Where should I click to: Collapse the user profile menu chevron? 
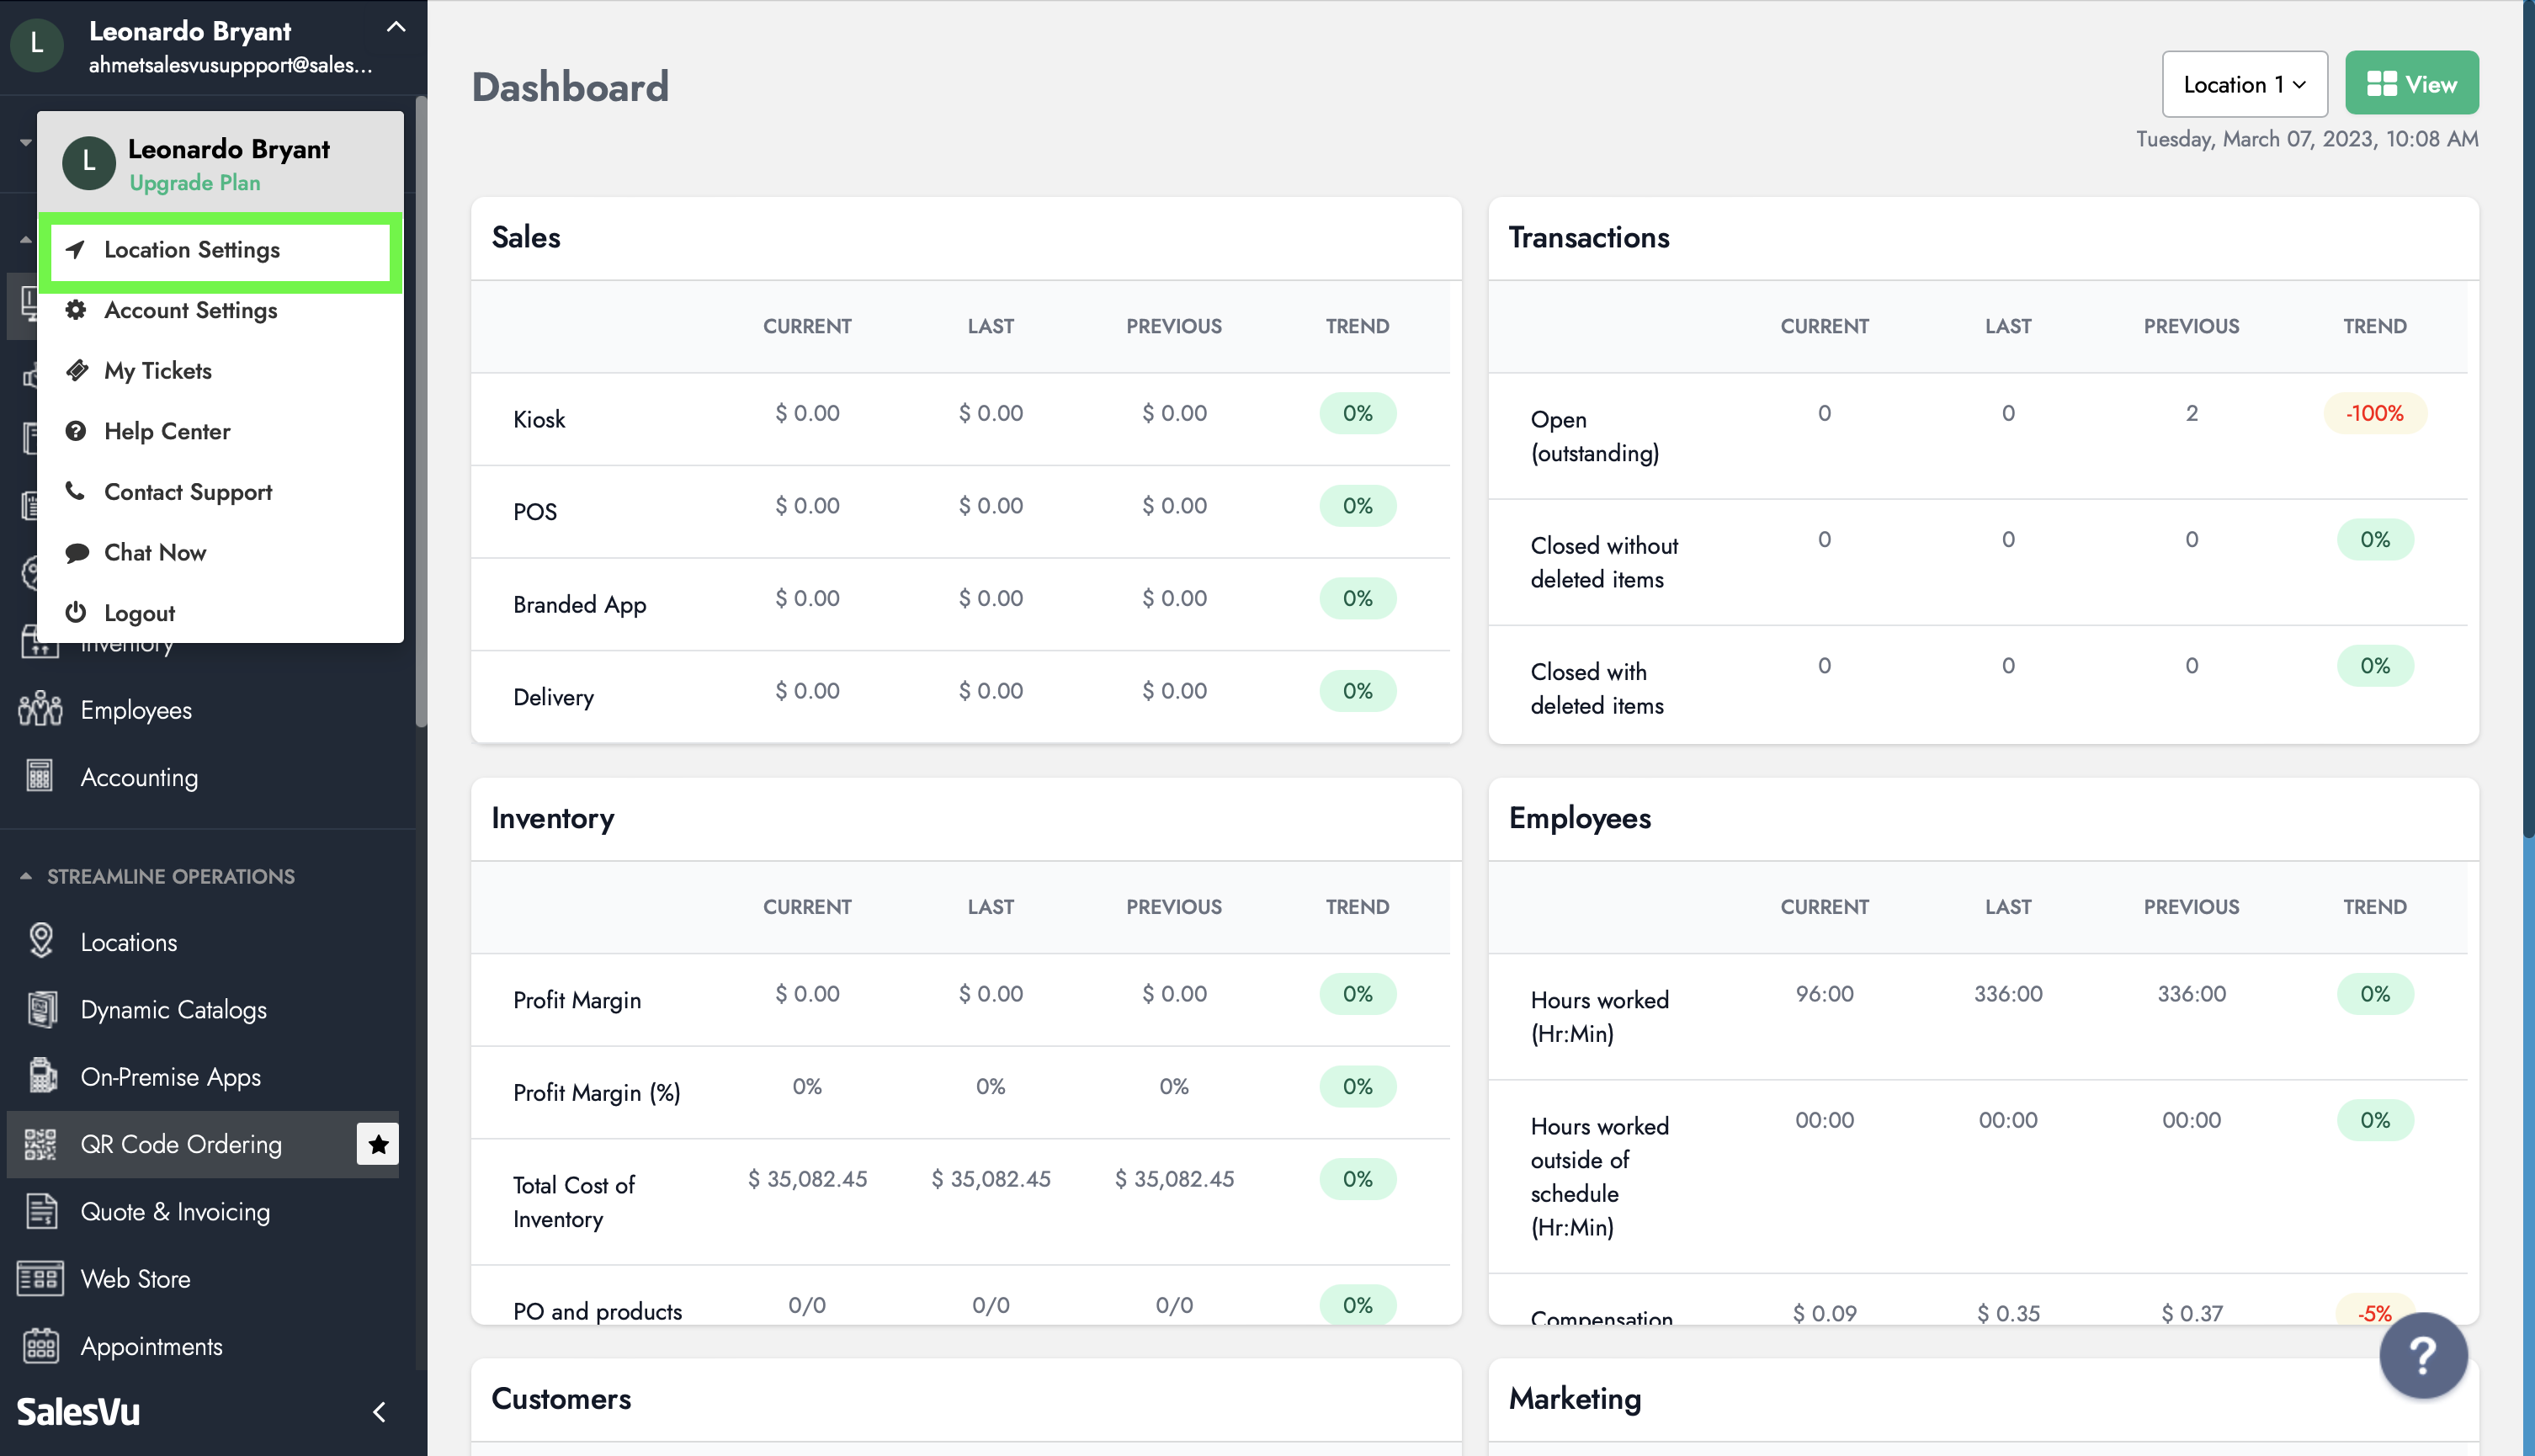tap(396, 28)
